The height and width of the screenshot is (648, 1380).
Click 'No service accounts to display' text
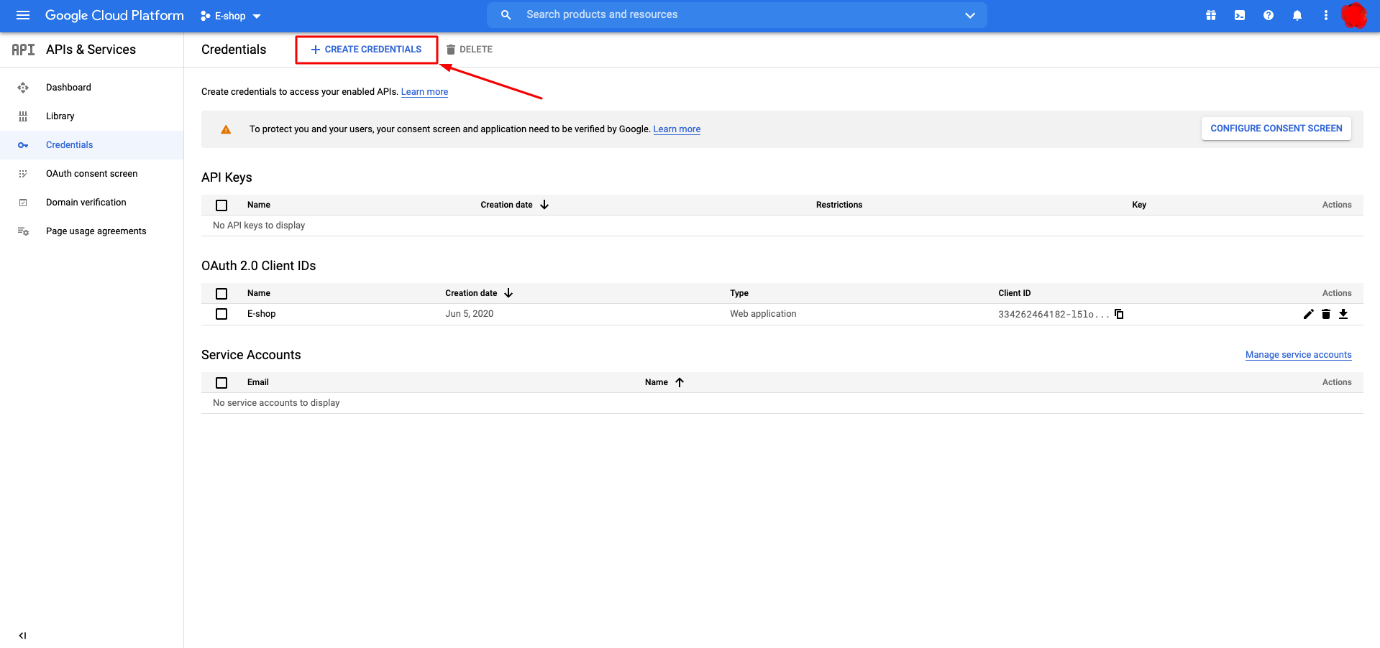point(276,403)
